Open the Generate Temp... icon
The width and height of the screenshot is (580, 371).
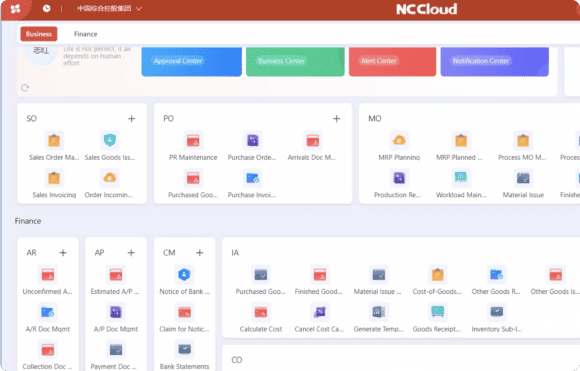point(379,312)
